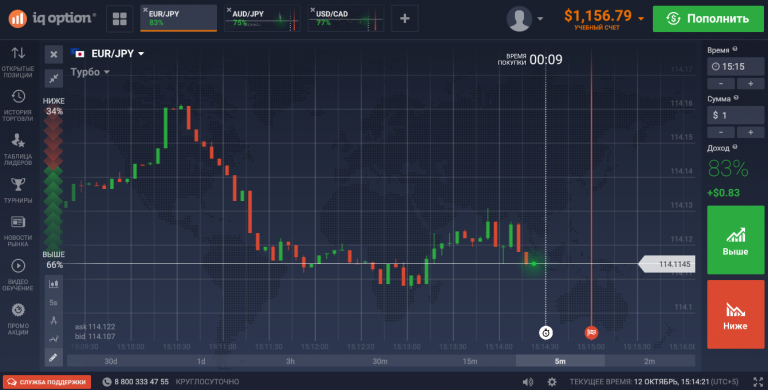Screen dimensions: 768x390
Task: Toggle fullscreen mode icon in bottom corner
Action: [758, 382]
